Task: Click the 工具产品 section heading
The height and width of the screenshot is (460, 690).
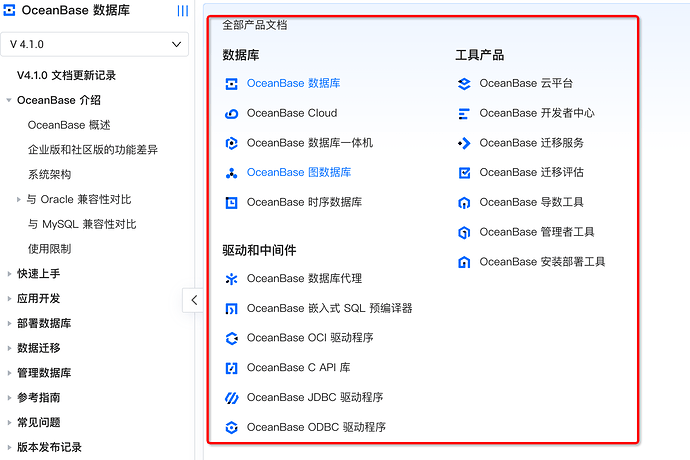Action: click(x=480, y=55)
